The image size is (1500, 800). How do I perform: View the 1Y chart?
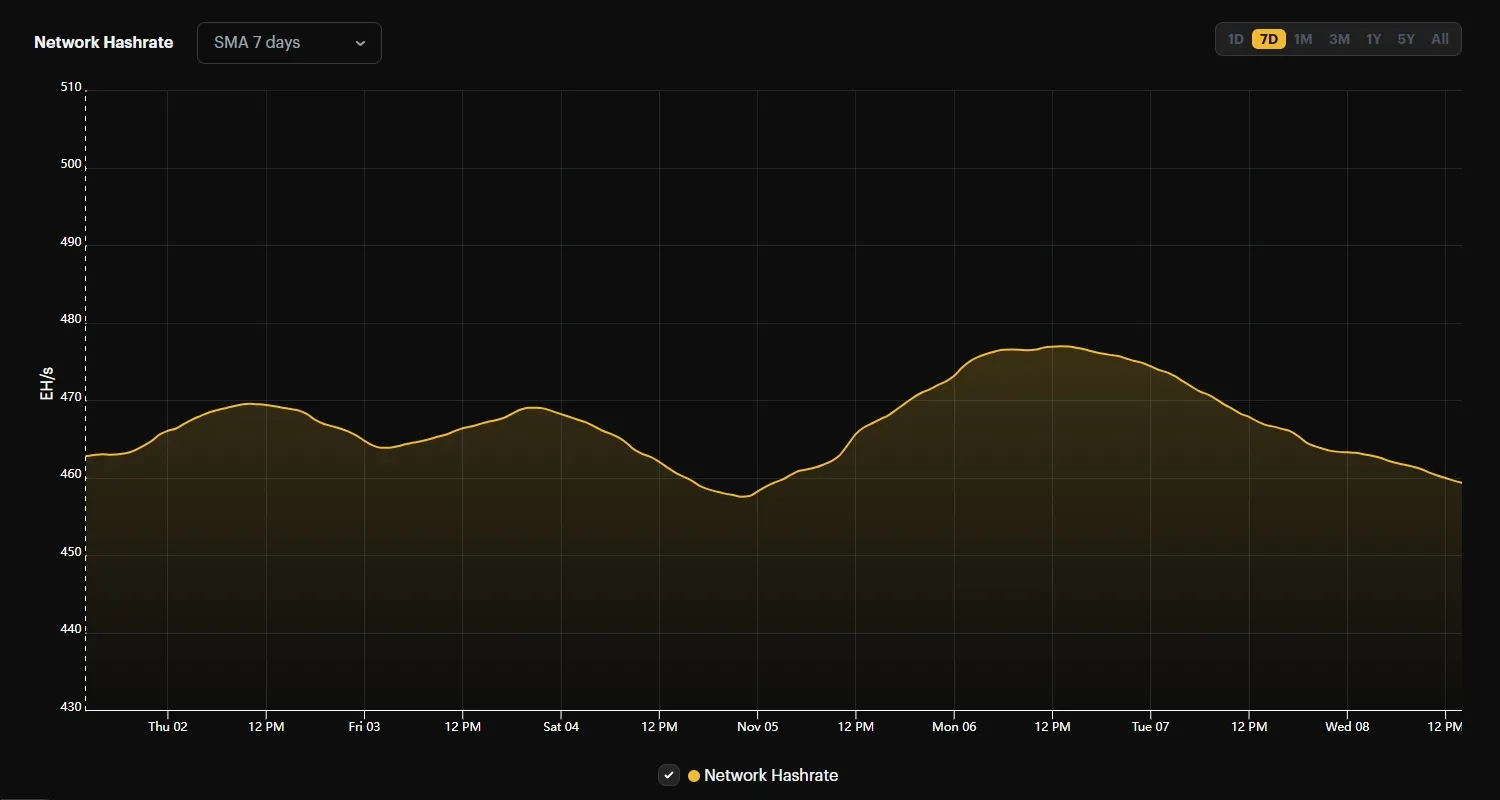point(1373,39)
